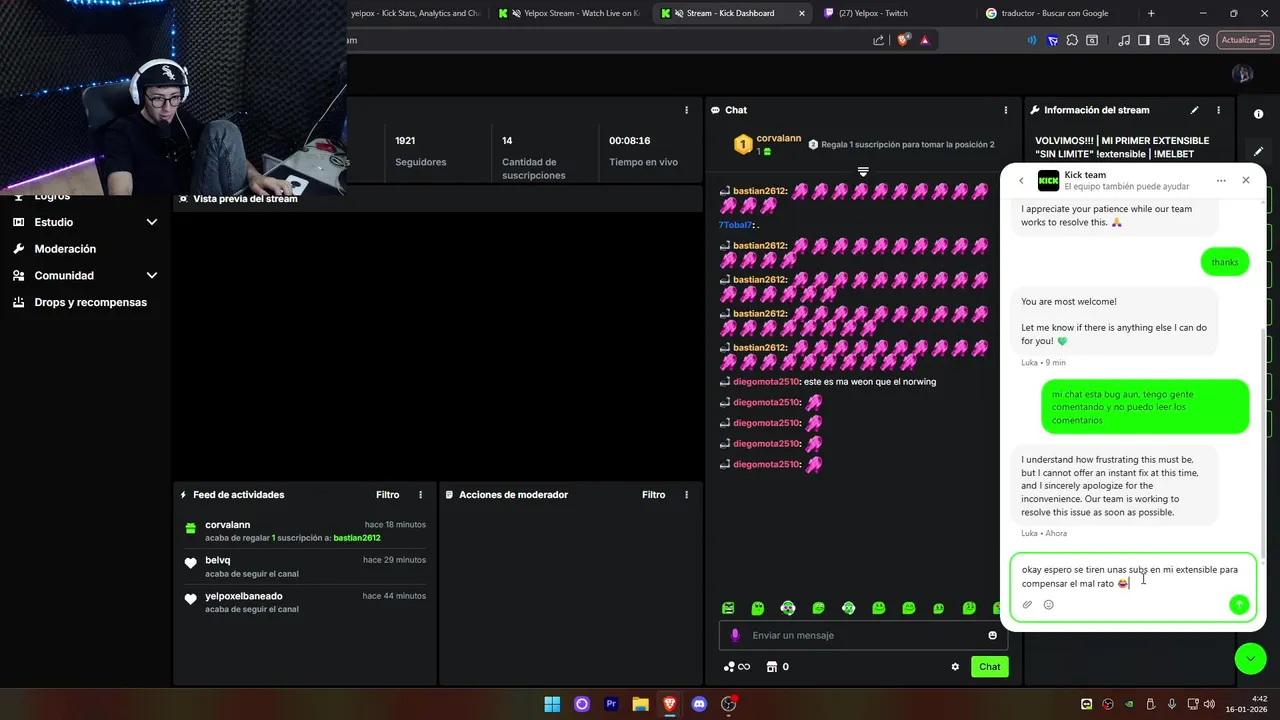Image resolution: width=1280 pixels, height=720 pixels.
Task: Minimize support launcher with green chevron button
Action: point(1250,658)
